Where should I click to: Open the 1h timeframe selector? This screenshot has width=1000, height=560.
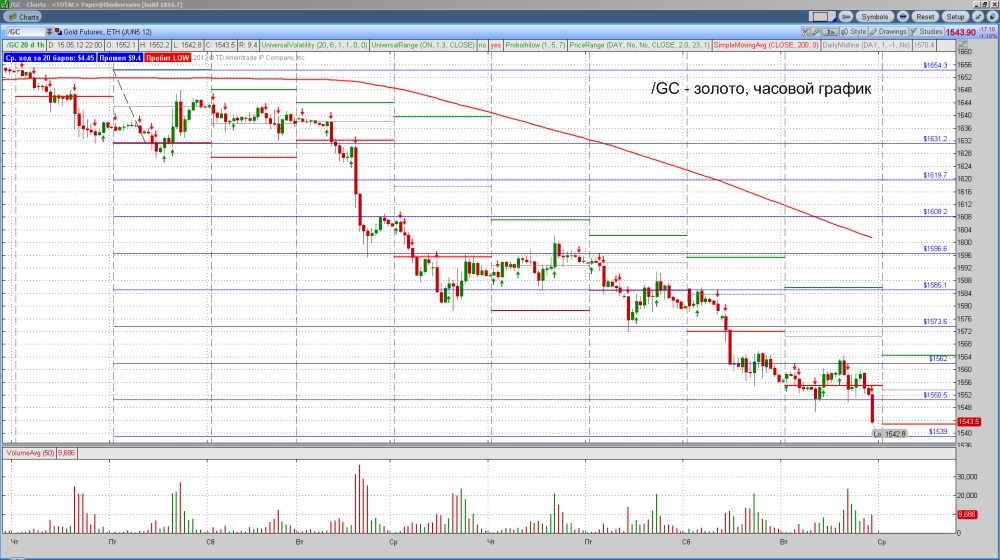click(830, 32)
